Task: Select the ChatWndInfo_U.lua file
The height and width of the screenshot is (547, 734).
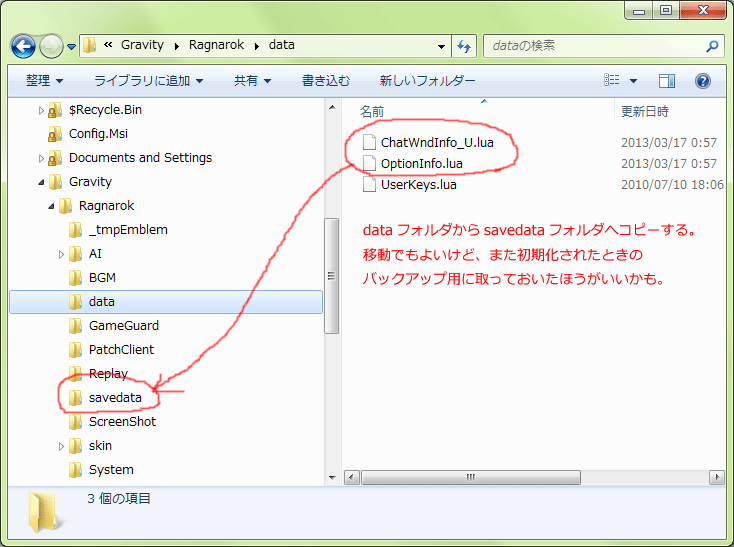Action: click(x=436, y=143)
